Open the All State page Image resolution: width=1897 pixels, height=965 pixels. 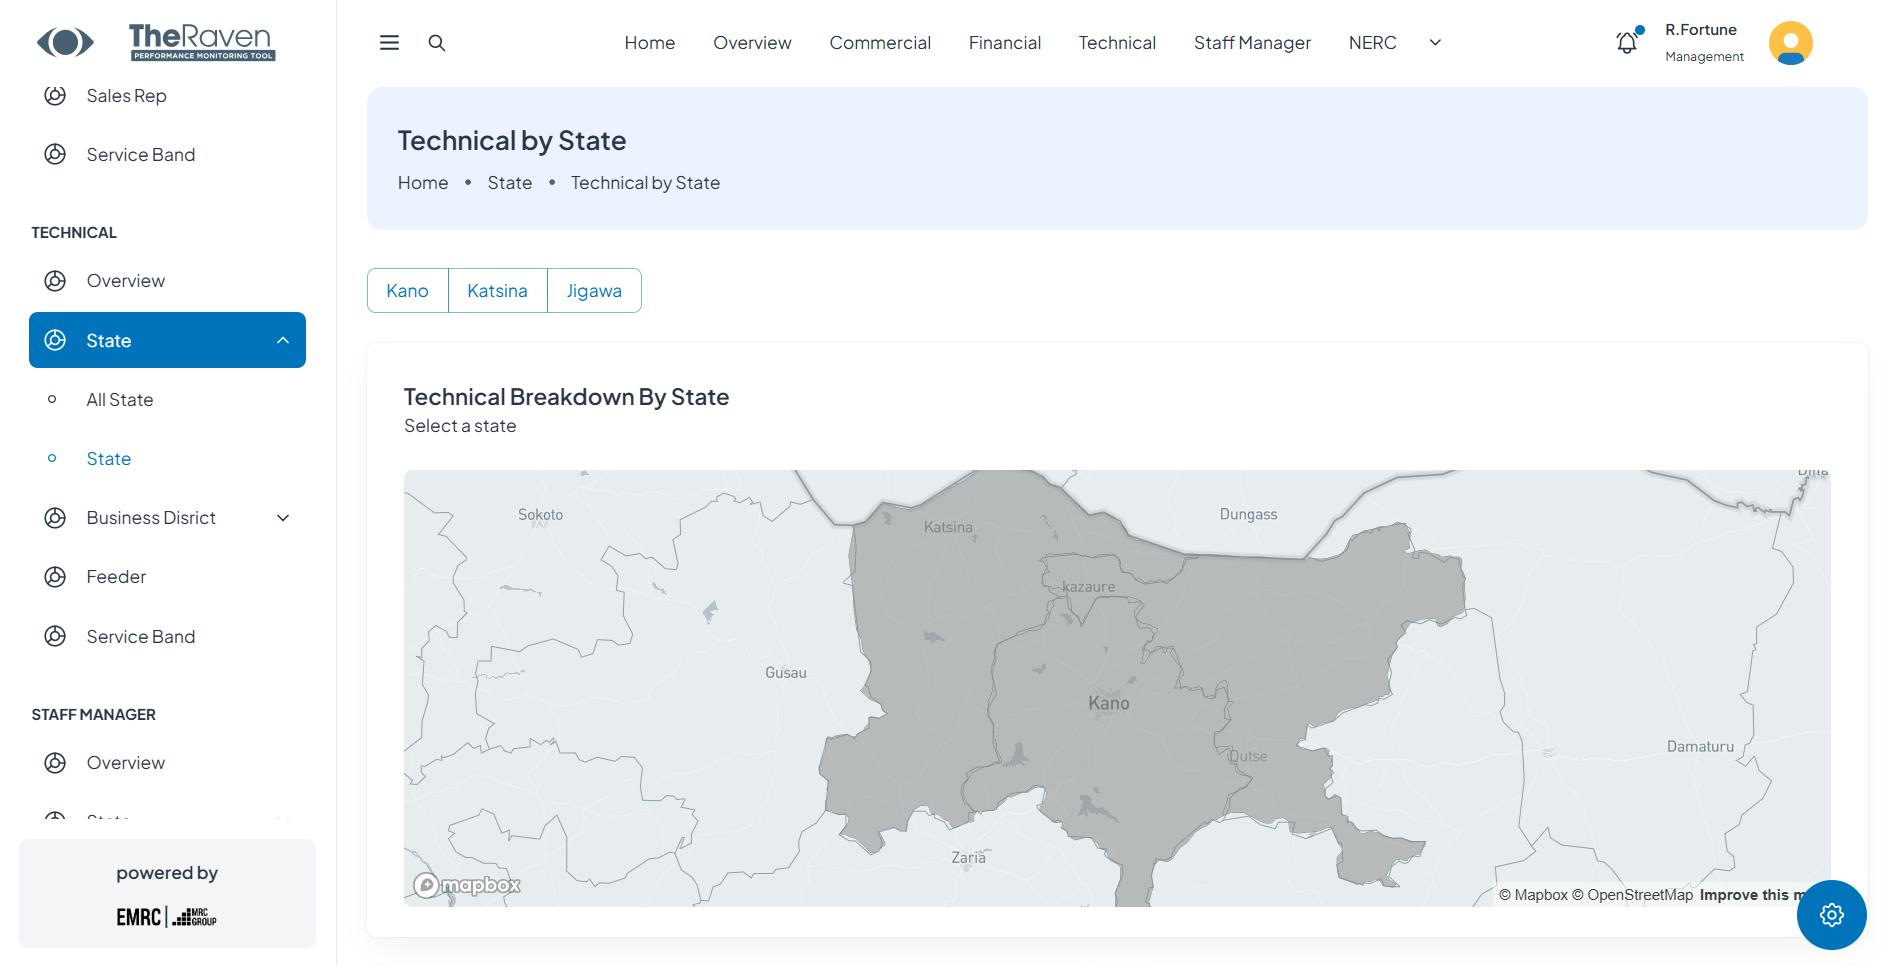coord(119,399)
